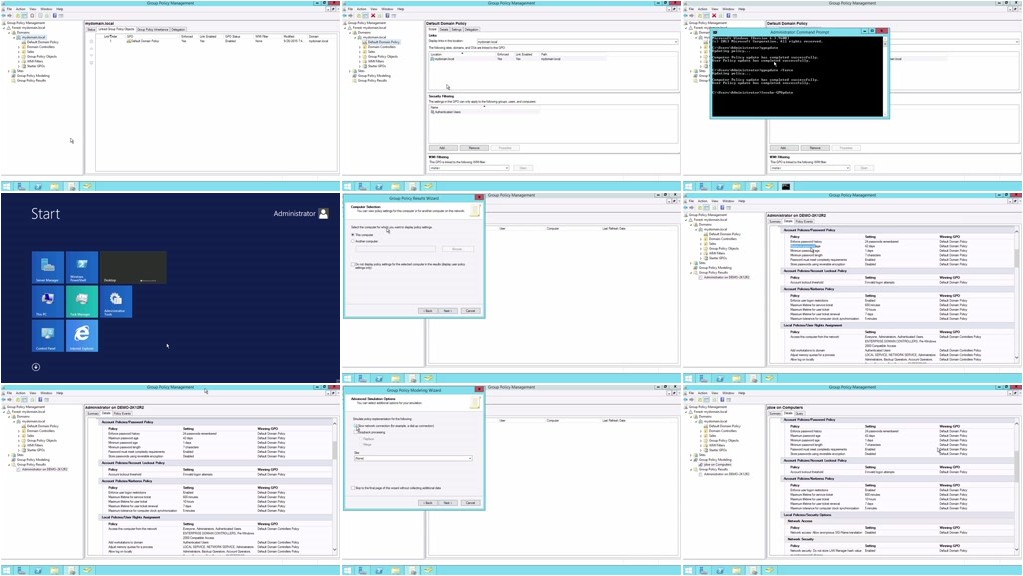Screen dimensions: 1023x576
Task: Open the WMI filter dropdown beneath the Command Prompt window
Action: point(810,168)
